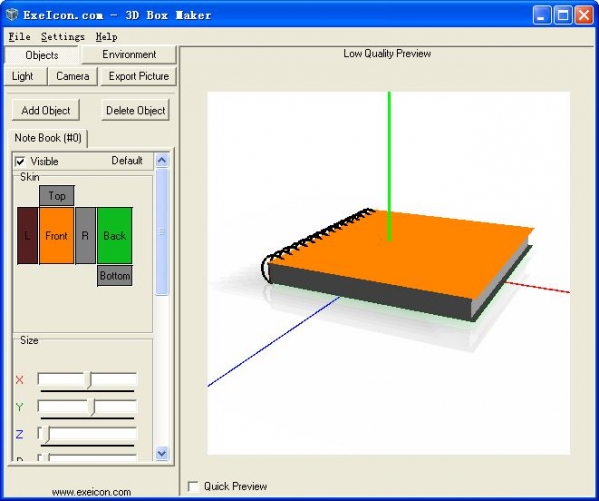Screen dimensions: 599x501
Task: Click the scroll down arrow of object panel
Action: point(162,453)
